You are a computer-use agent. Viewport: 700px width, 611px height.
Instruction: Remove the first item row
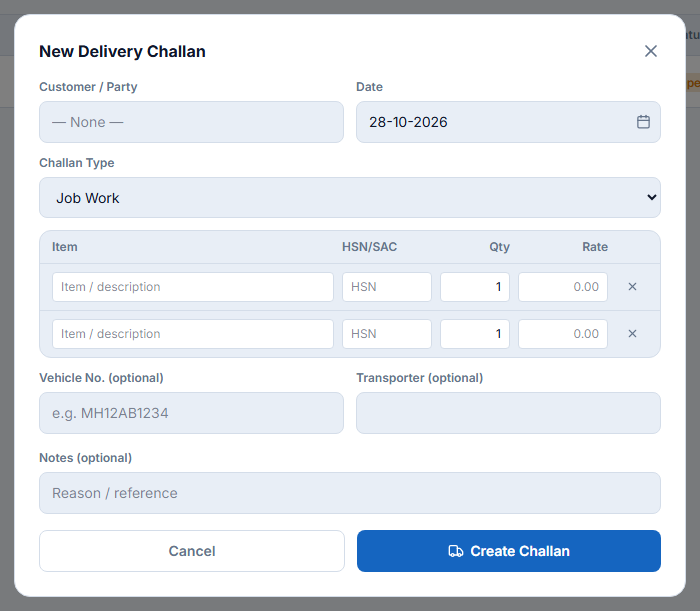point(632,287)
